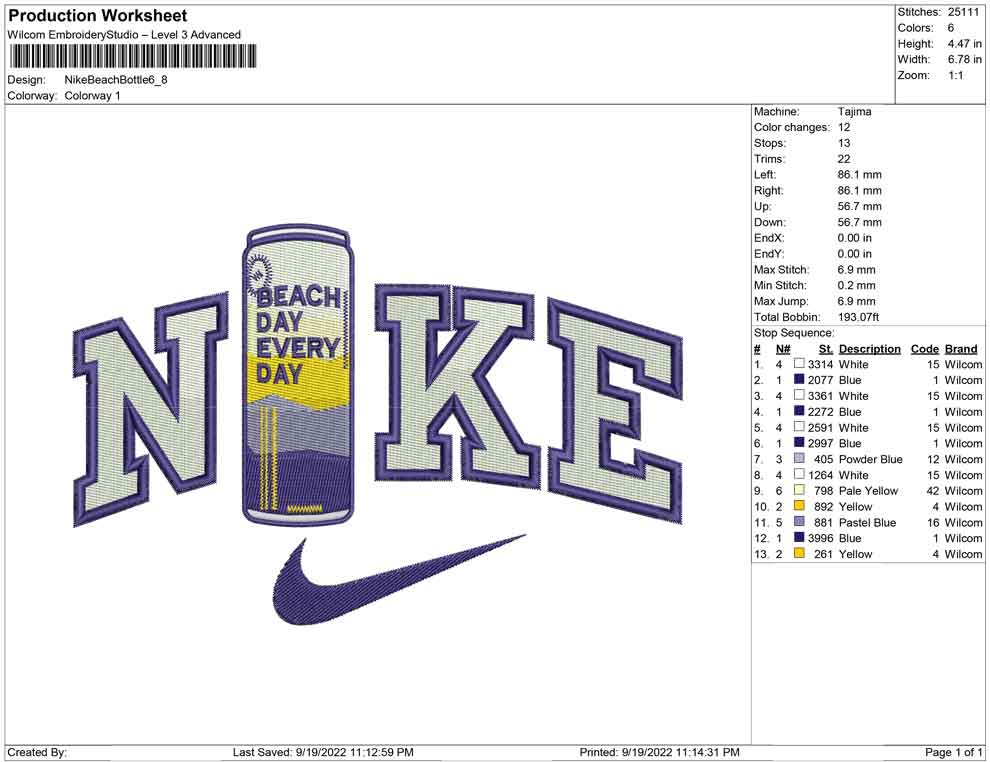The width and height of the screenshot is (990, 762).
Task: Click the 'Trims:' label
Action: point(770,158)
